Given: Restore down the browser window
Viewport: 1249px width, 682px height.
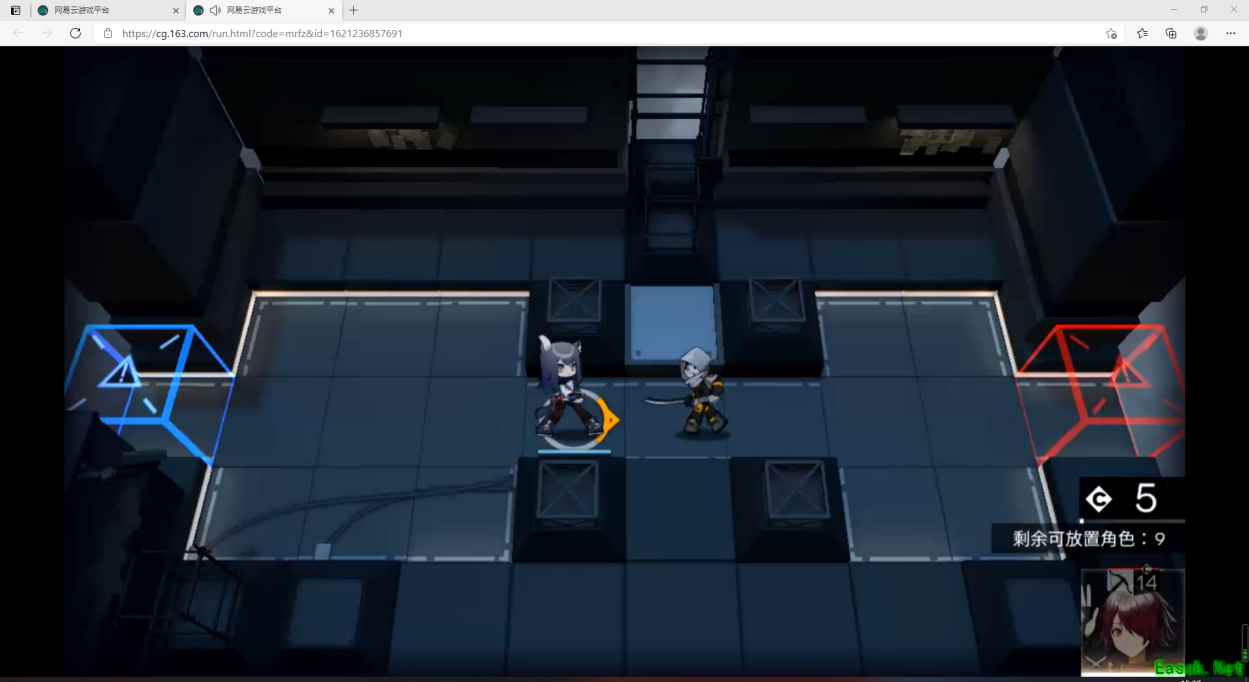Looking at the screenshot, I should coord(1204,10).
